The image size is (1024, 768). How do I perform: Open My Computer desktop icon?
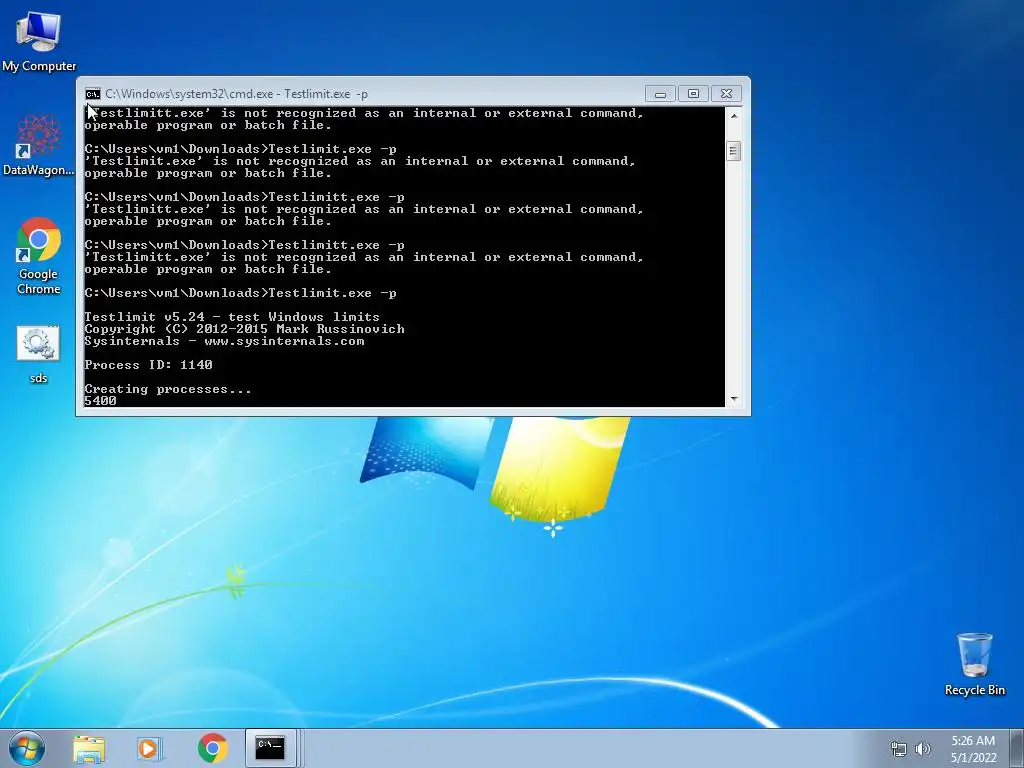(x=39, y=42)
